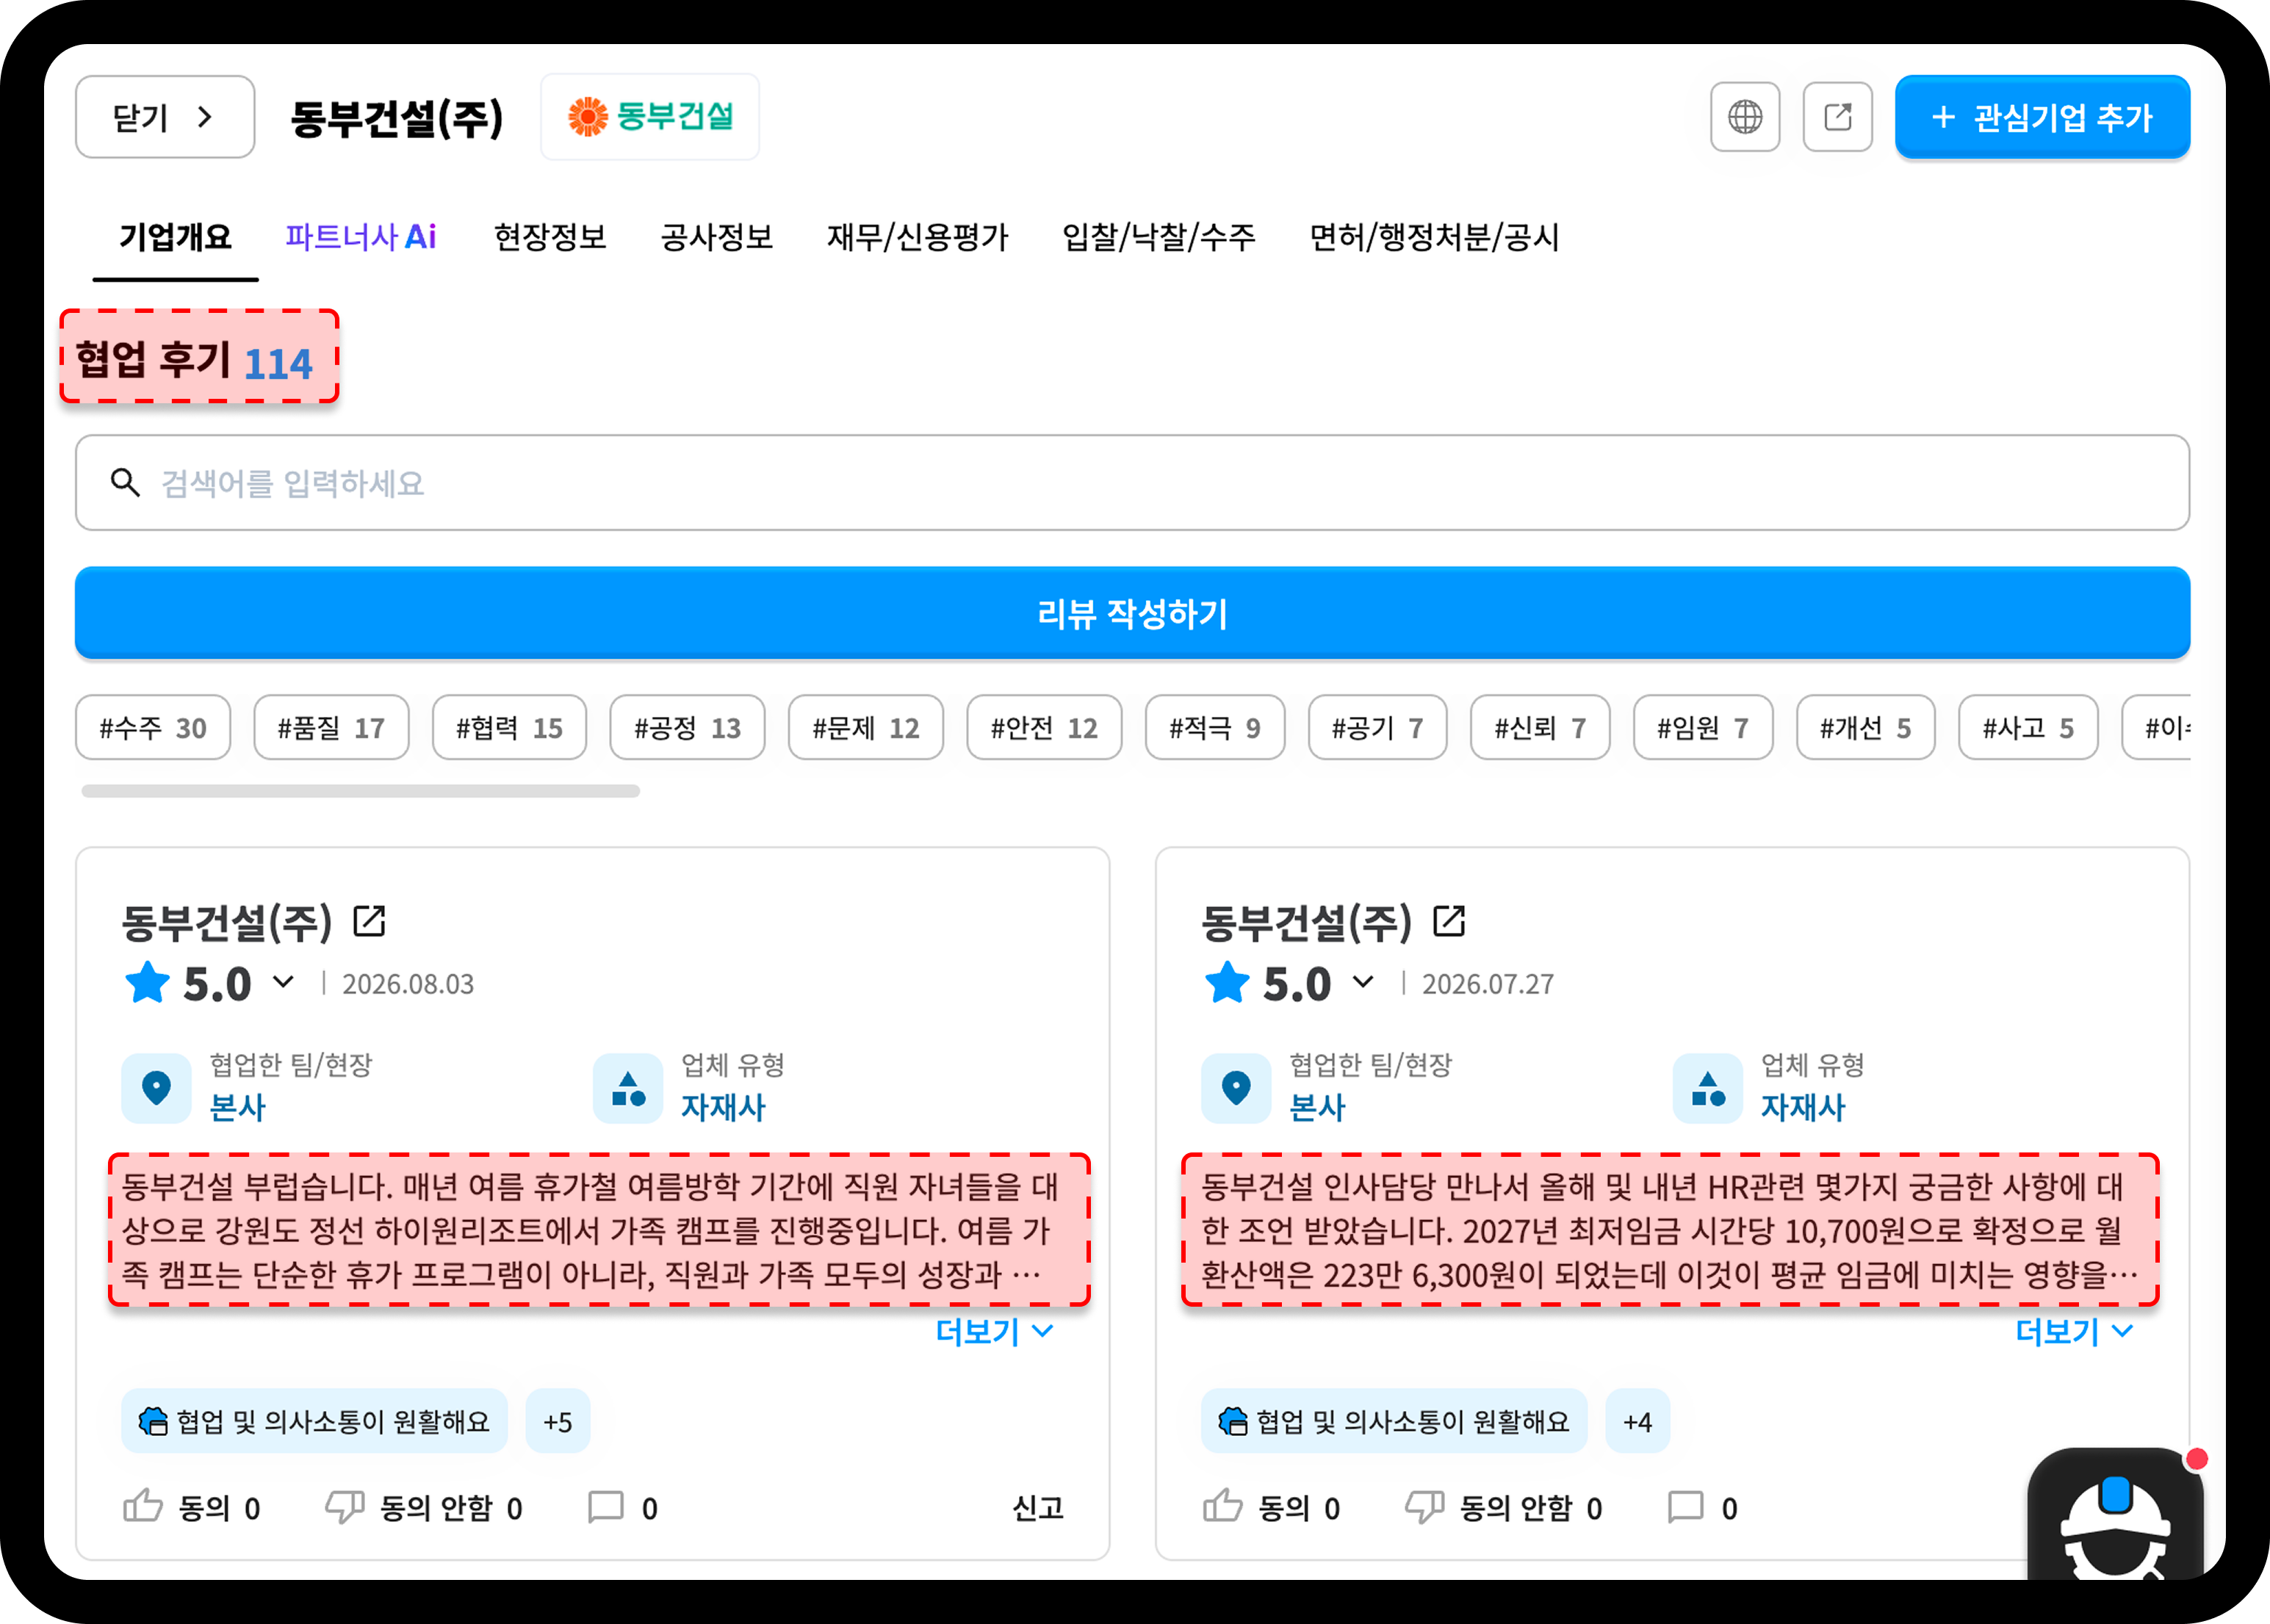Click 동부건설(주) title on 2026.08.03 review card
This screenshot has height=1624, width=2270.
[x=227, y=922]
